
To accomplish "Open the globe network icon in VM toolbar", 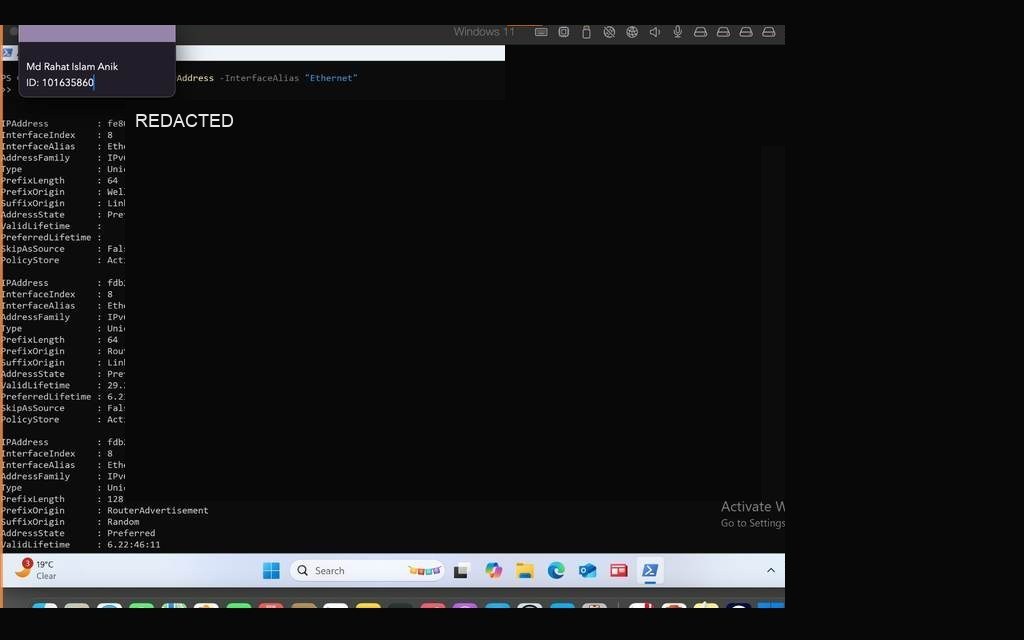I will (632, 32).
